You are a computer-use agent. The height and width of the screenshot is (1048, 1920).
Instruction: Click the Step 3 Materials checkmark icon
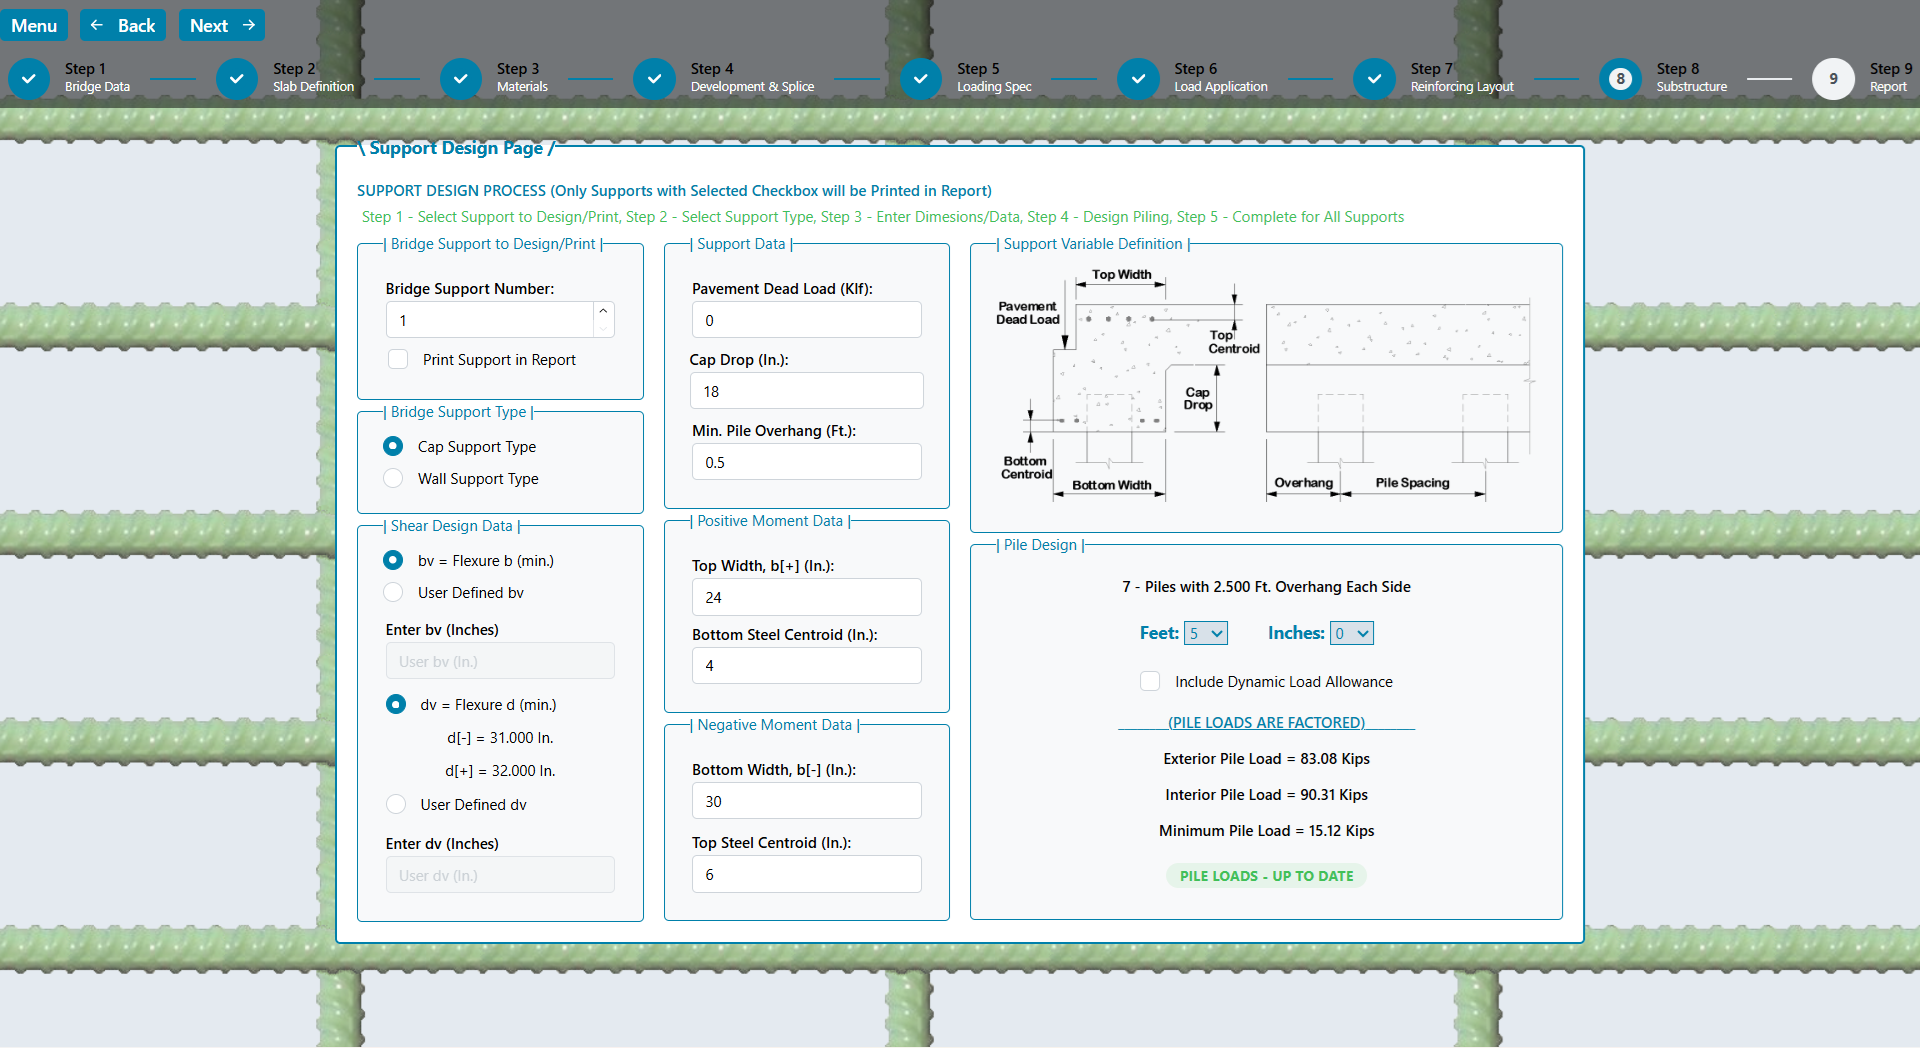point(461,78)
